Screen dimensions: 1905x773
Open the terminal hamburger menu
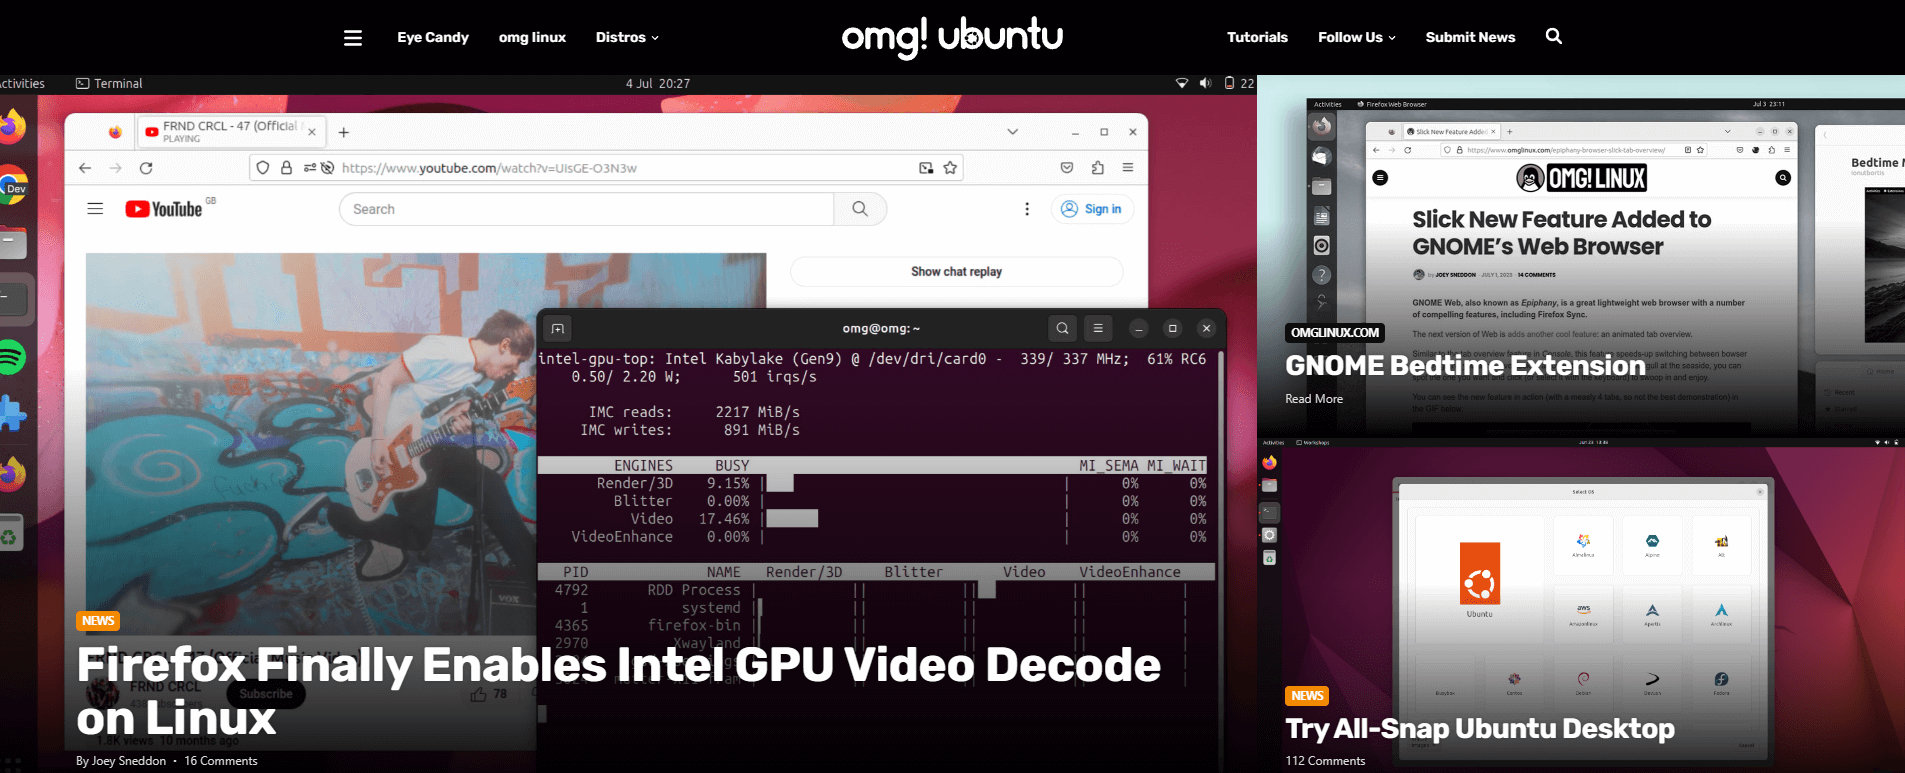click(x=1098, y=328)
